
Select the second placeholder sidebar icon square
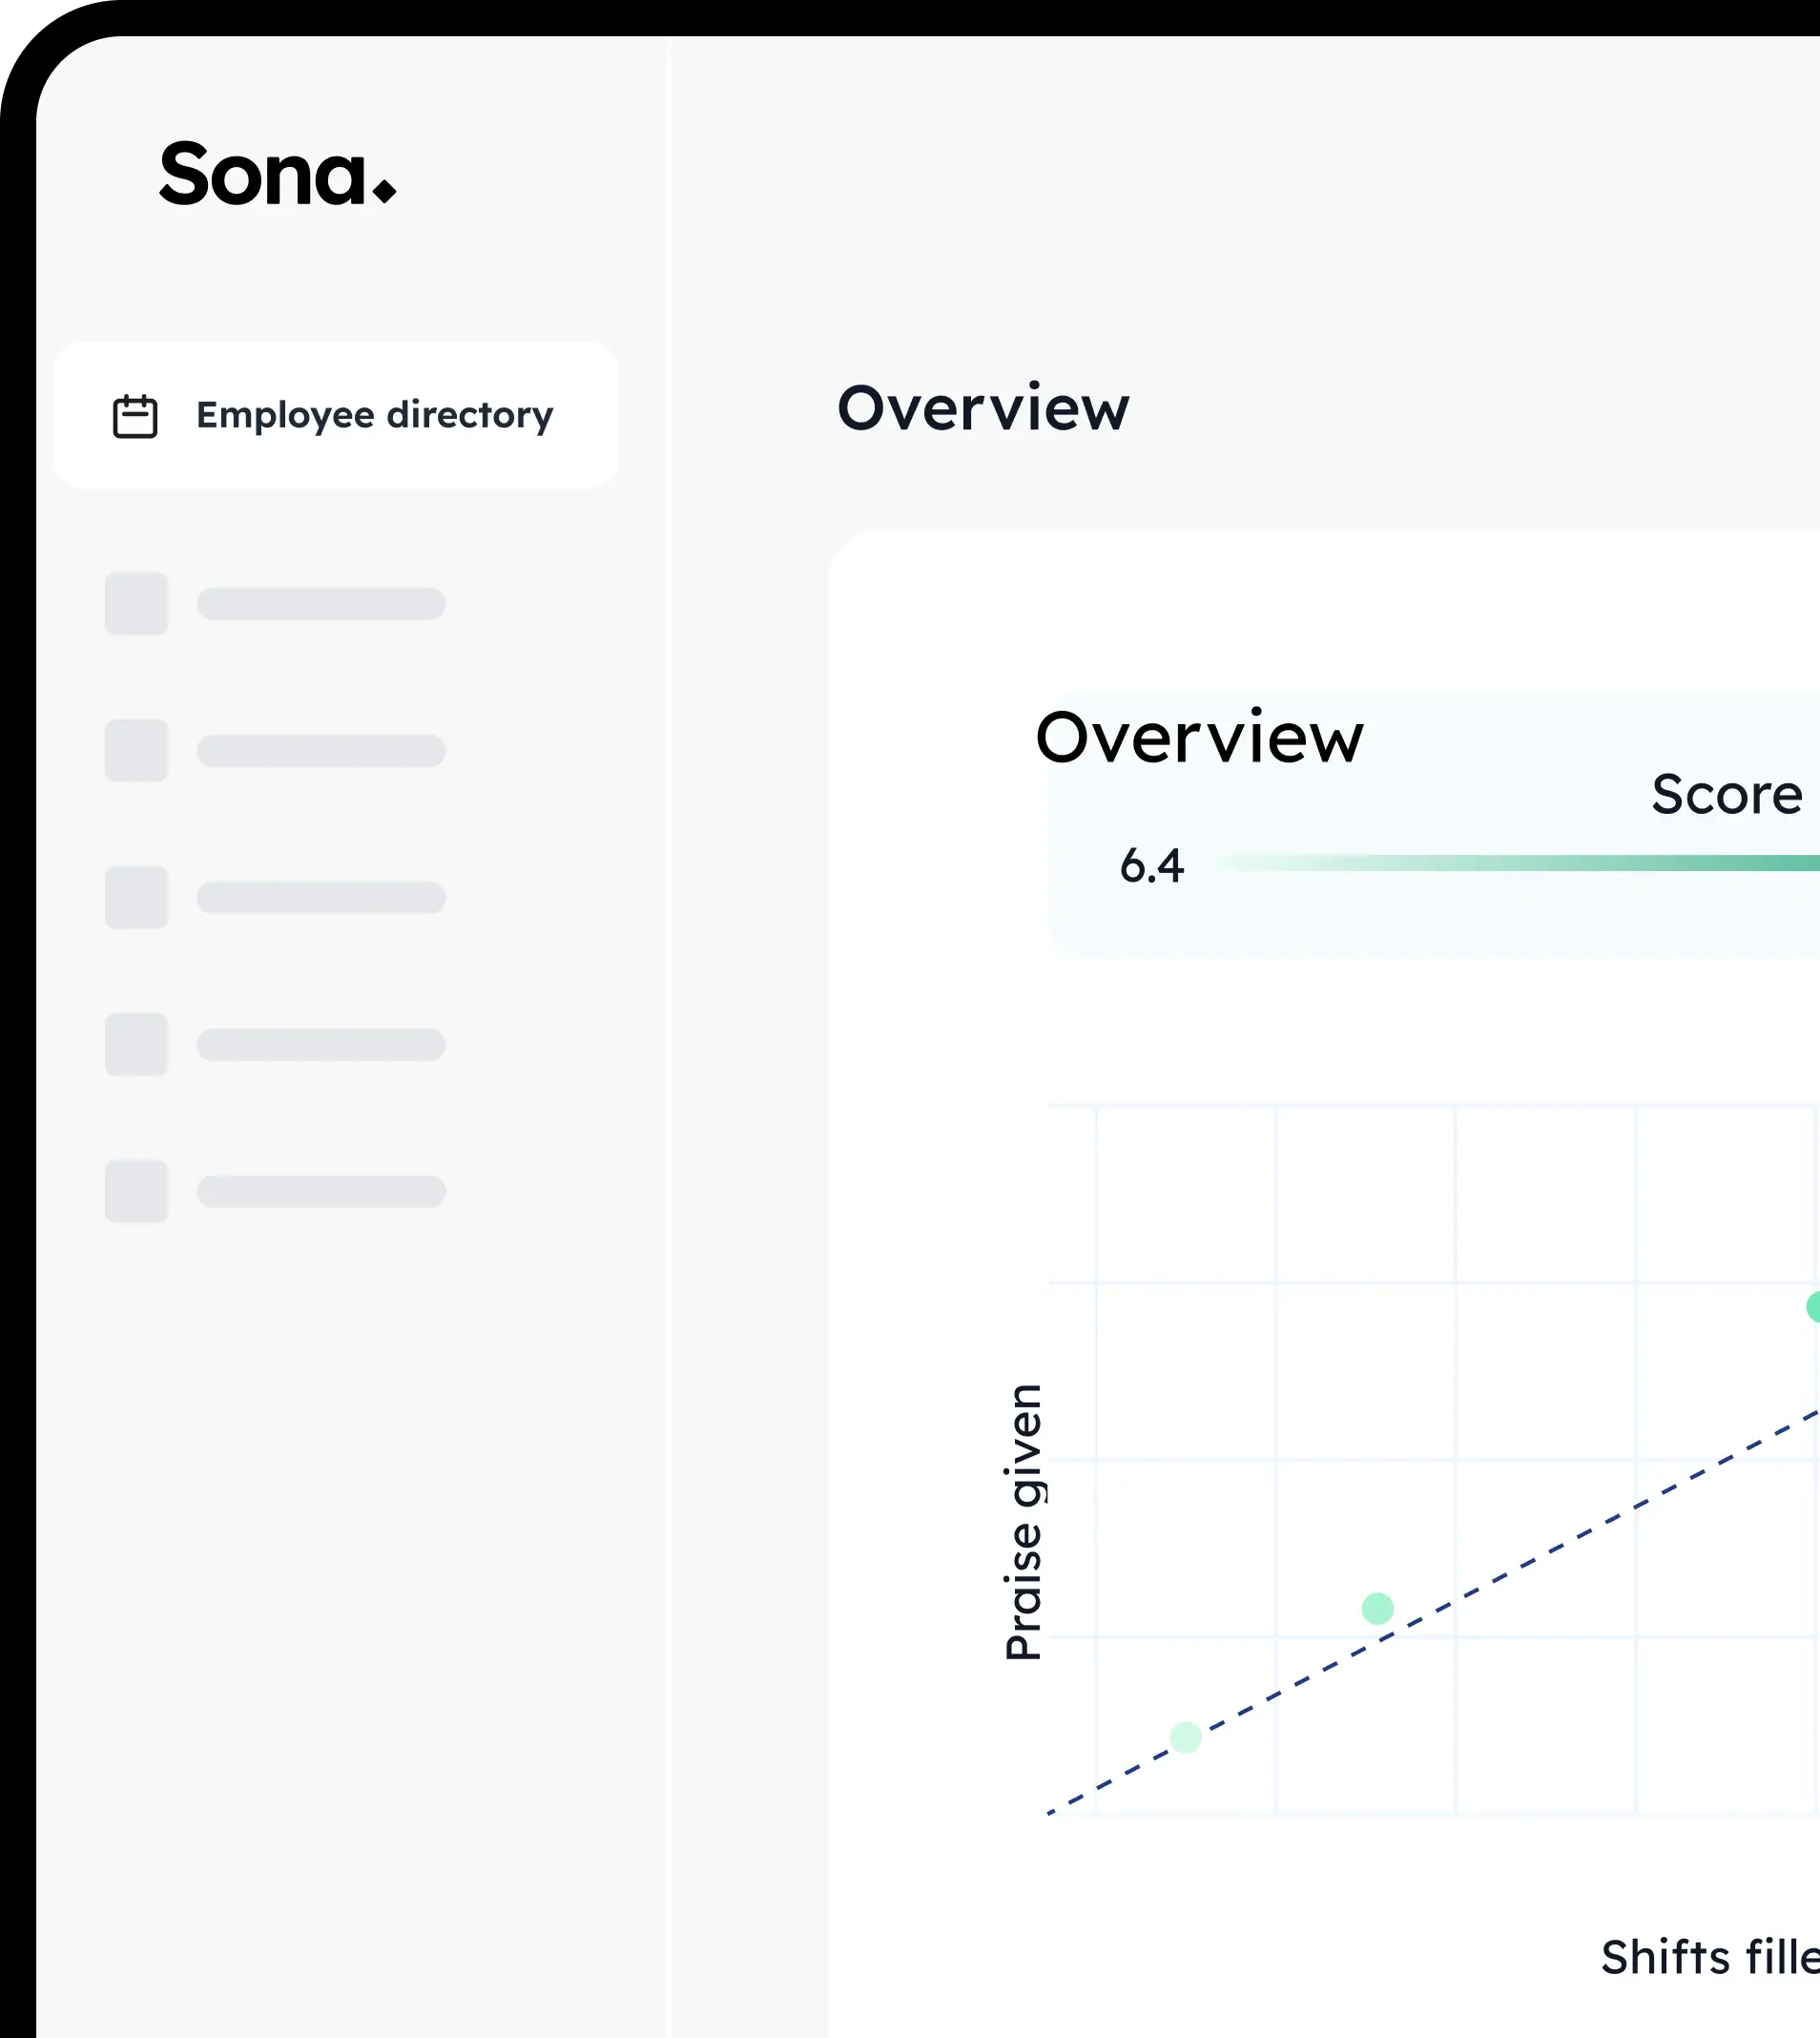click(x=136, y=750)
